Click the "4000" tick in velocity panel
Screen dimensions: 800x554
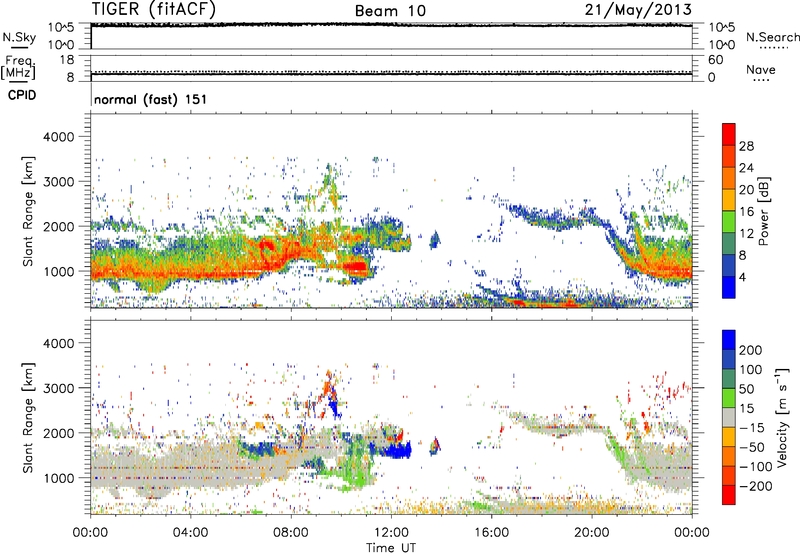[58, 343]
